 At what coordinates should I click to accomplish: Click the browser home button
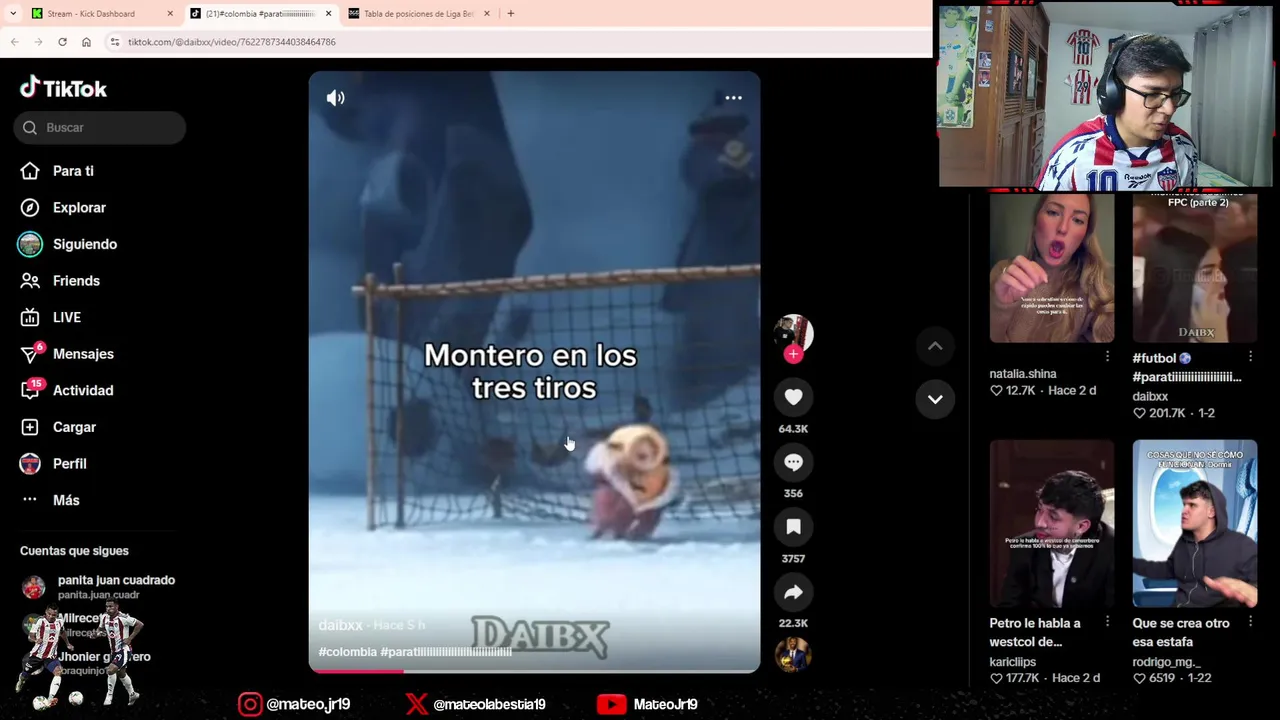point(86,42)
